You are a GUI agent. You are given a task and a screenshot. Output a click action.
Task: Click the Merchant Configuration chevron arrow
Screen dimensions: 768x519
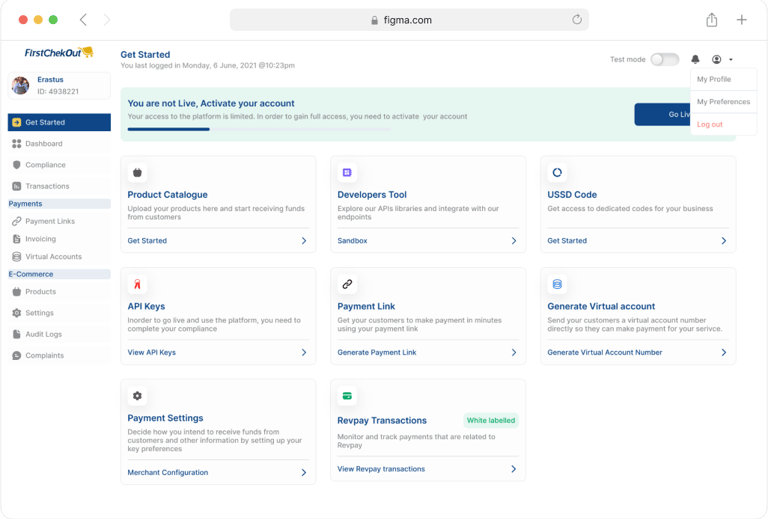pos(304,473)
